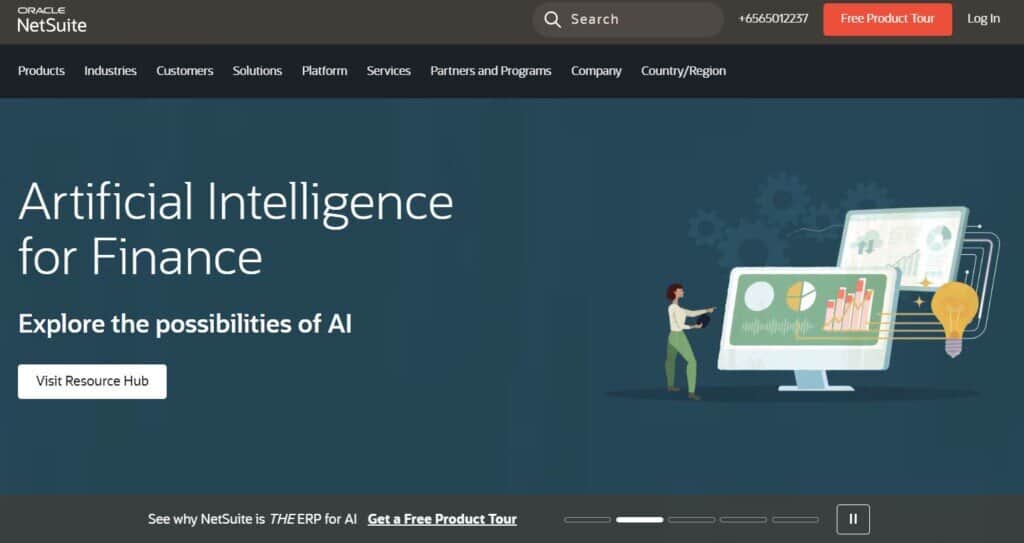Click Get a Free Product Tour link
Viewport: 1024px width, 543px height.
(x=442, y=519)
